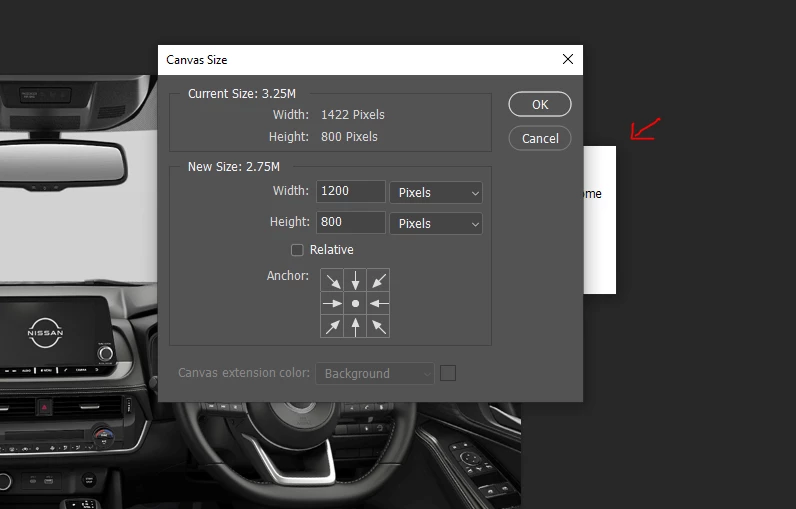The width and height of the screenshot is (796, 509).
Task: Open the Canvas extension color dropdown
Action: 375,374
